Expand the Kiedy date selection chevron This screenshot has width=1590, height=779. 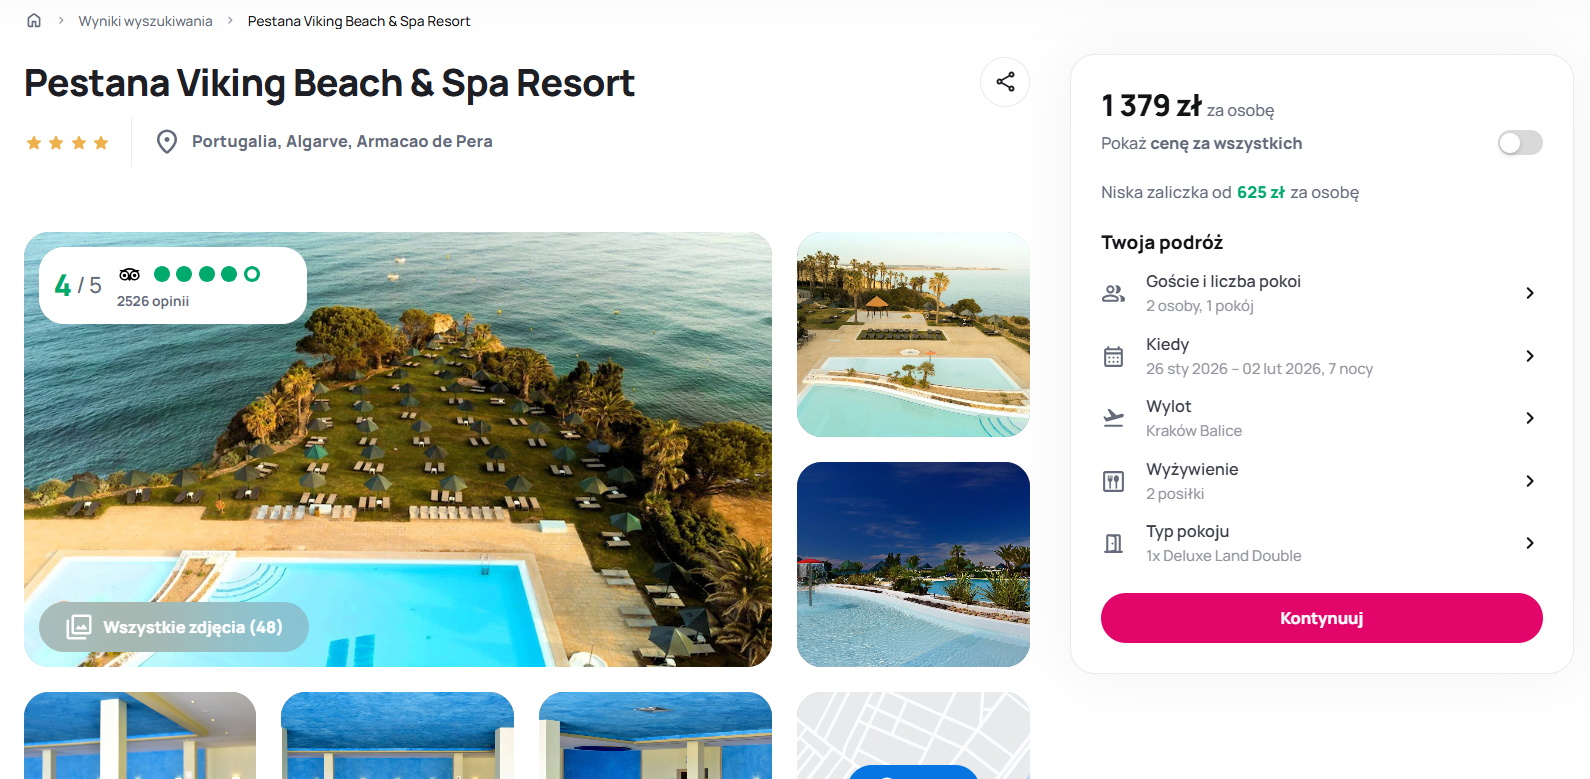pyautogui.click(x=1529, y=356)
